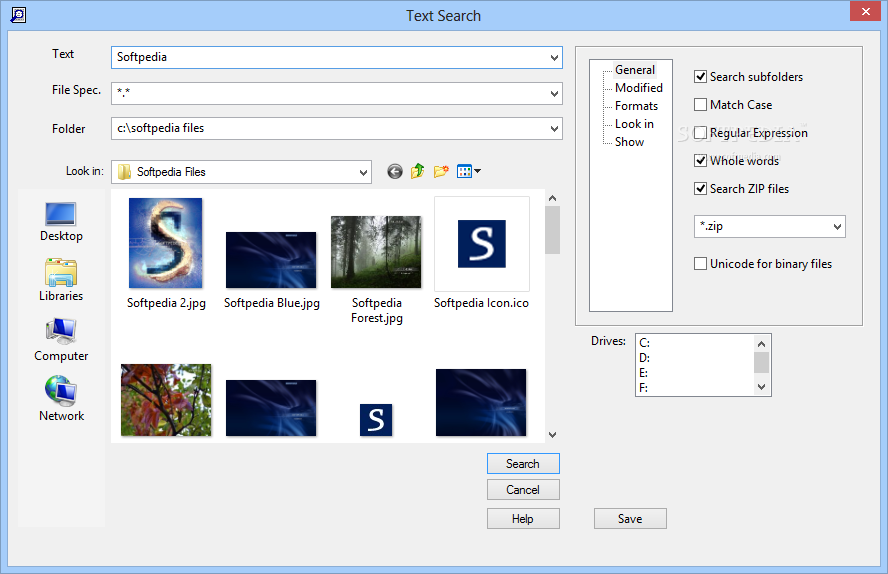
Task: Click the Search button
Action: tap(523, 464)
